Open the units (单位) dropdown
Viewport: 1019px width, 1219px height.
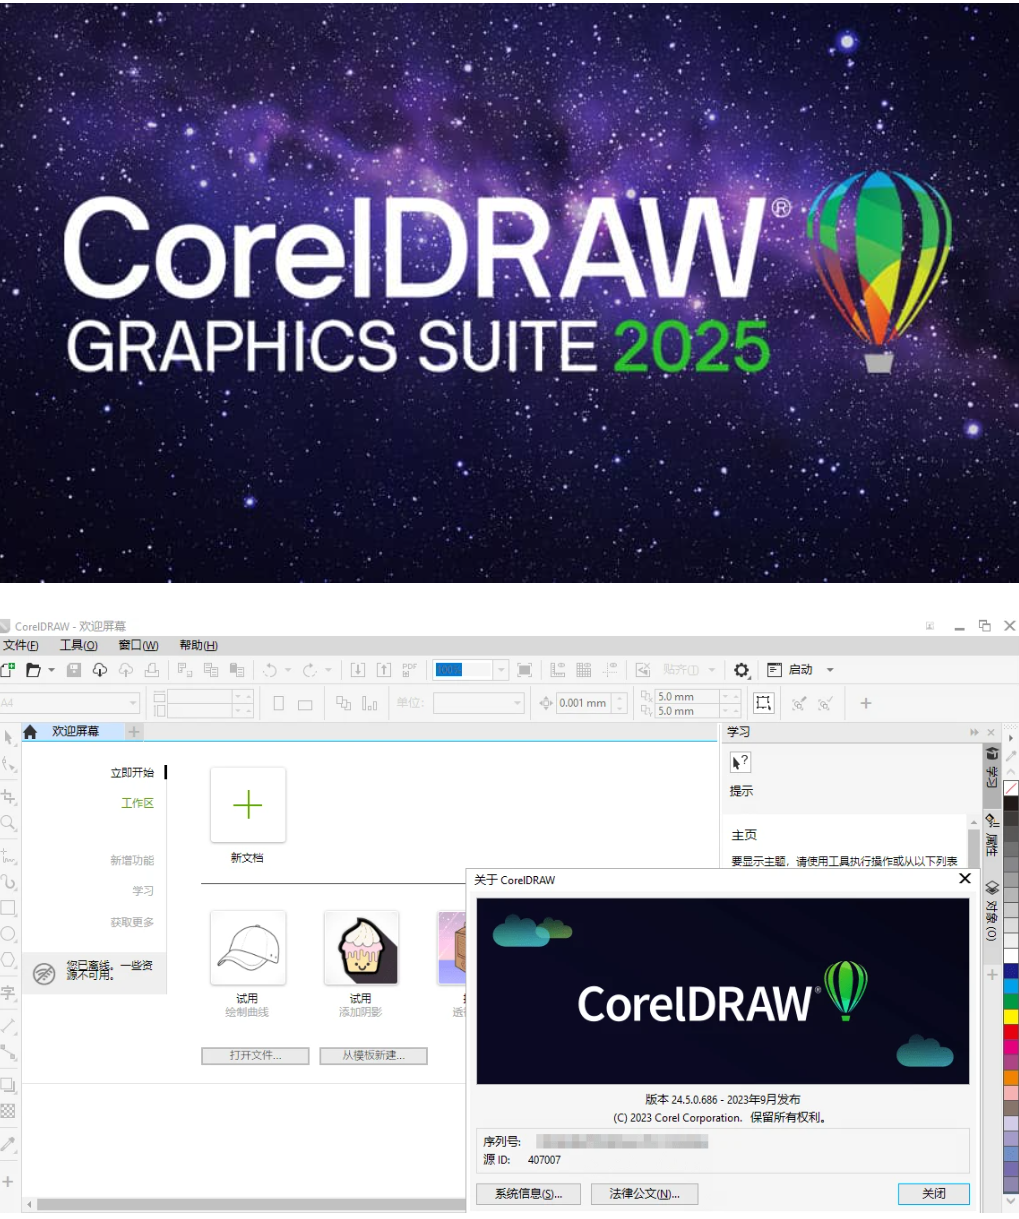(x=517, y=703)
